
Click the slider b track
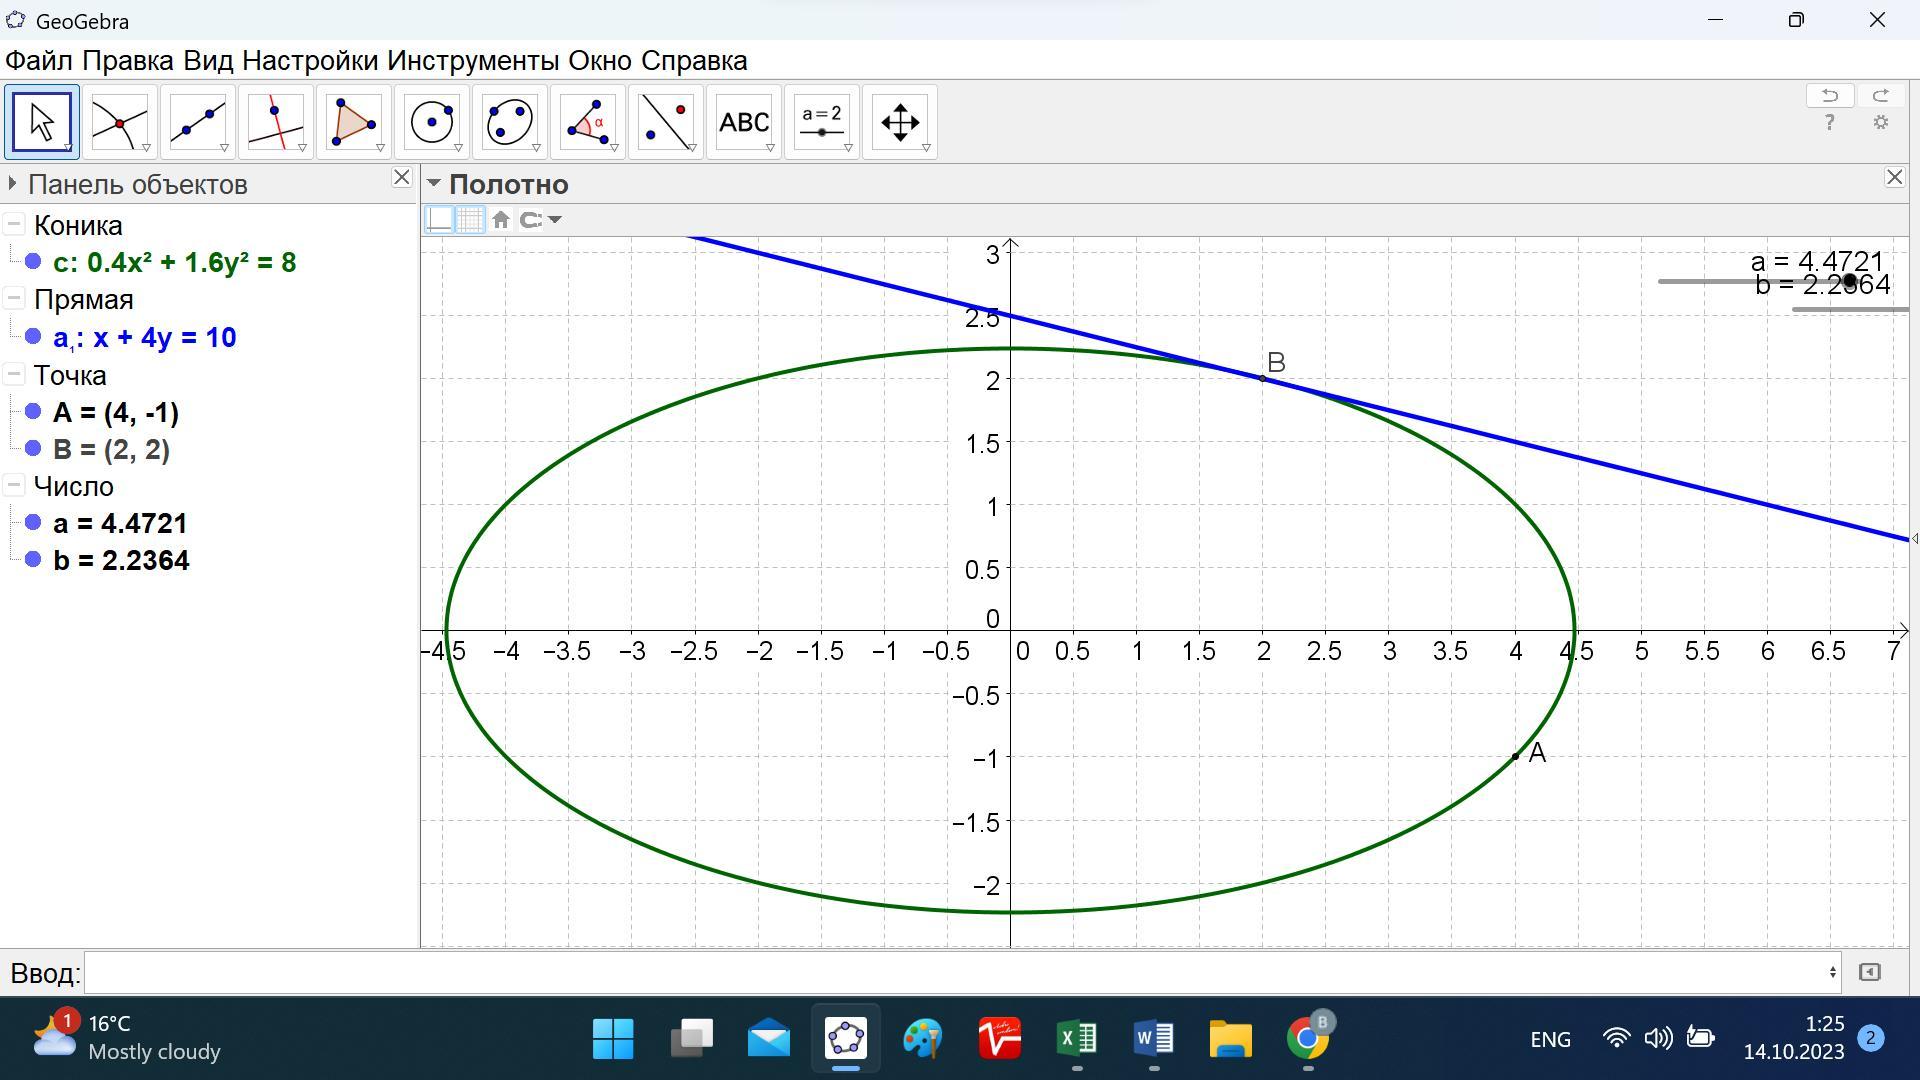[x=1850, y=309]
